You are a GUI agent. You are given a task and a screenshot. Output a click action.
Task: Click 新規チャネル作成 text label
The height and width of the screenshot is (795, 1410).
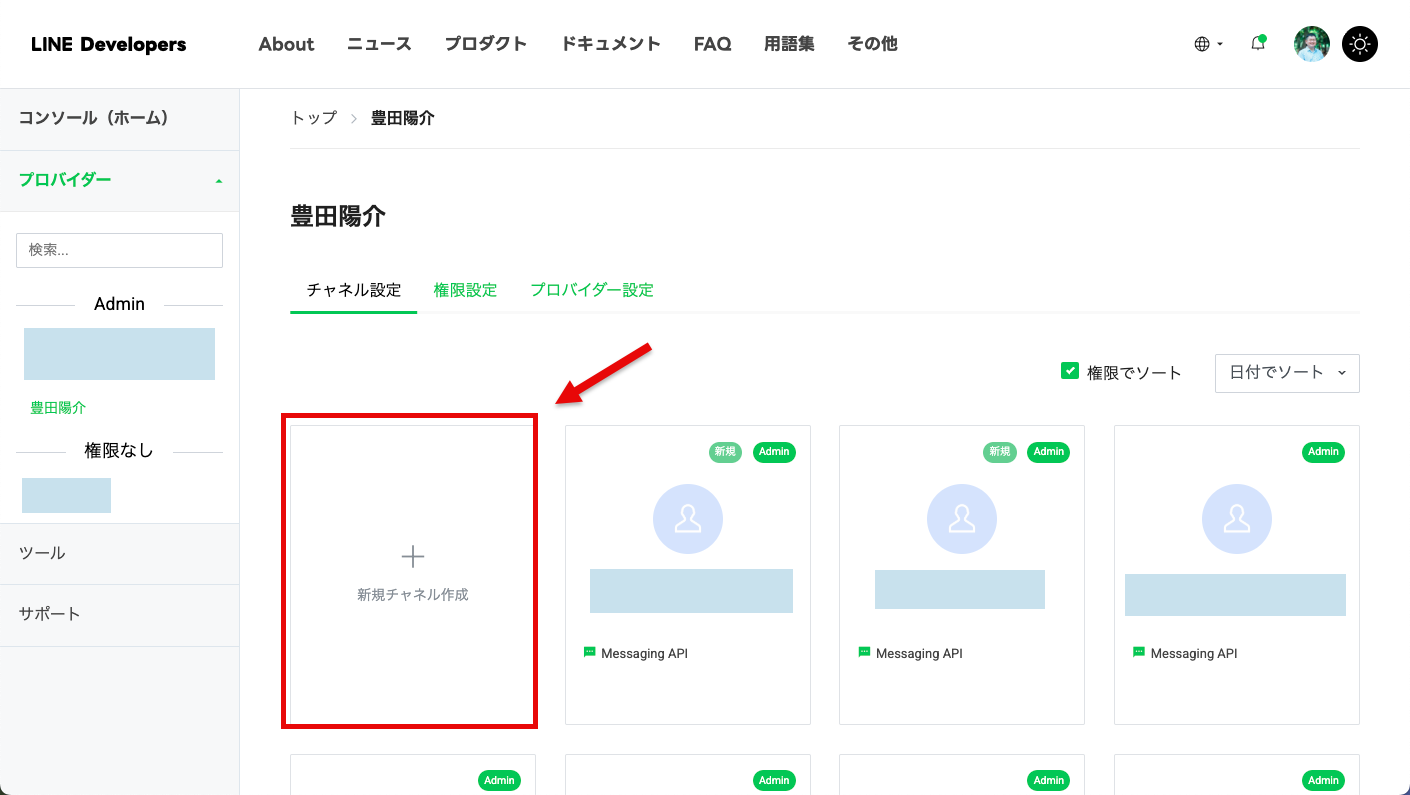point(413,594)
